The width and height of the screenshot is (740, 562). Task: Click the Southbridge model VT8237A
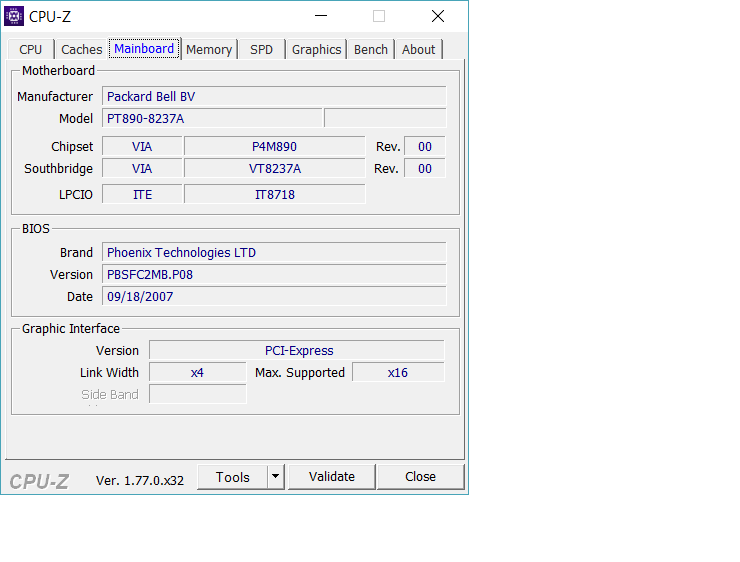pyautogui.click(x=275, y=168)
